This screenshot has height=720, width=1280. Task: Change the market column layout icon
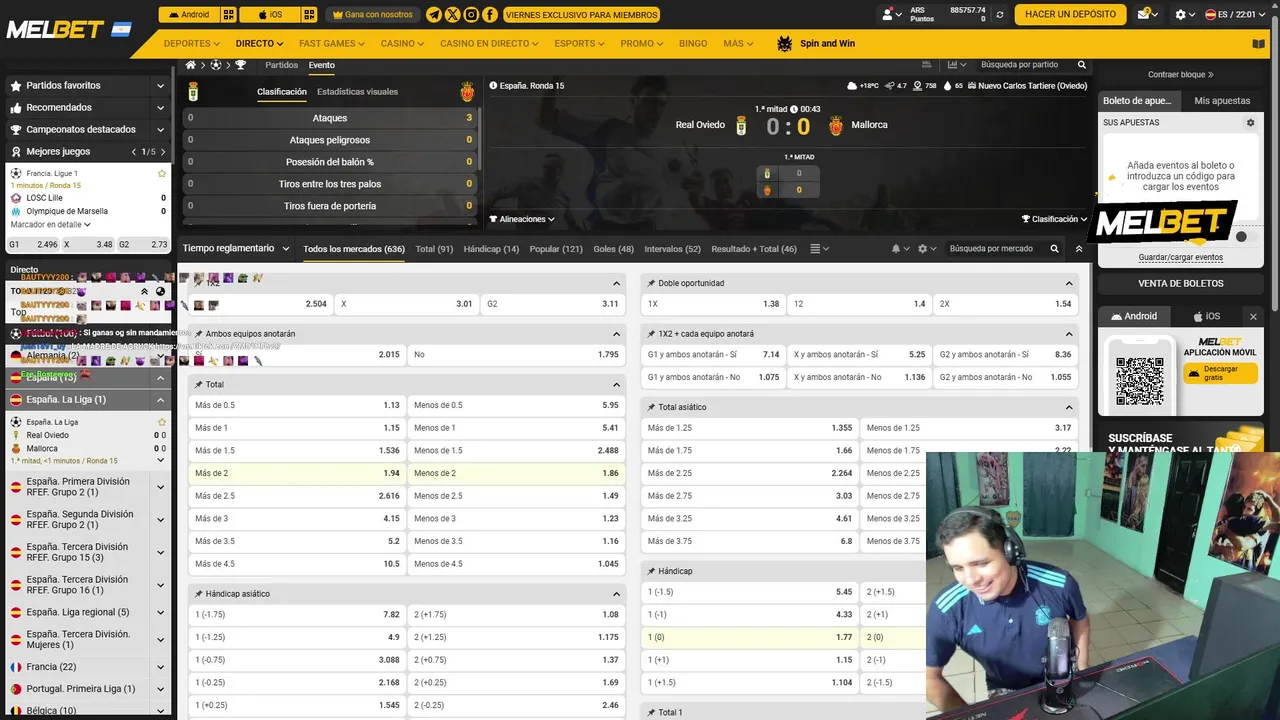(x=815, y=249)
